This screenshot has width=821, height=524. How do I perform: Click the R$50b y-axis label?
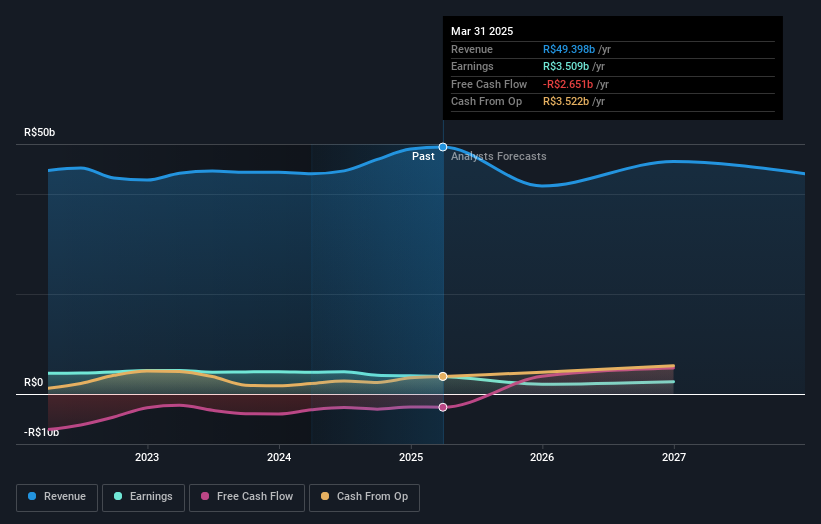[x=39, y=132]
